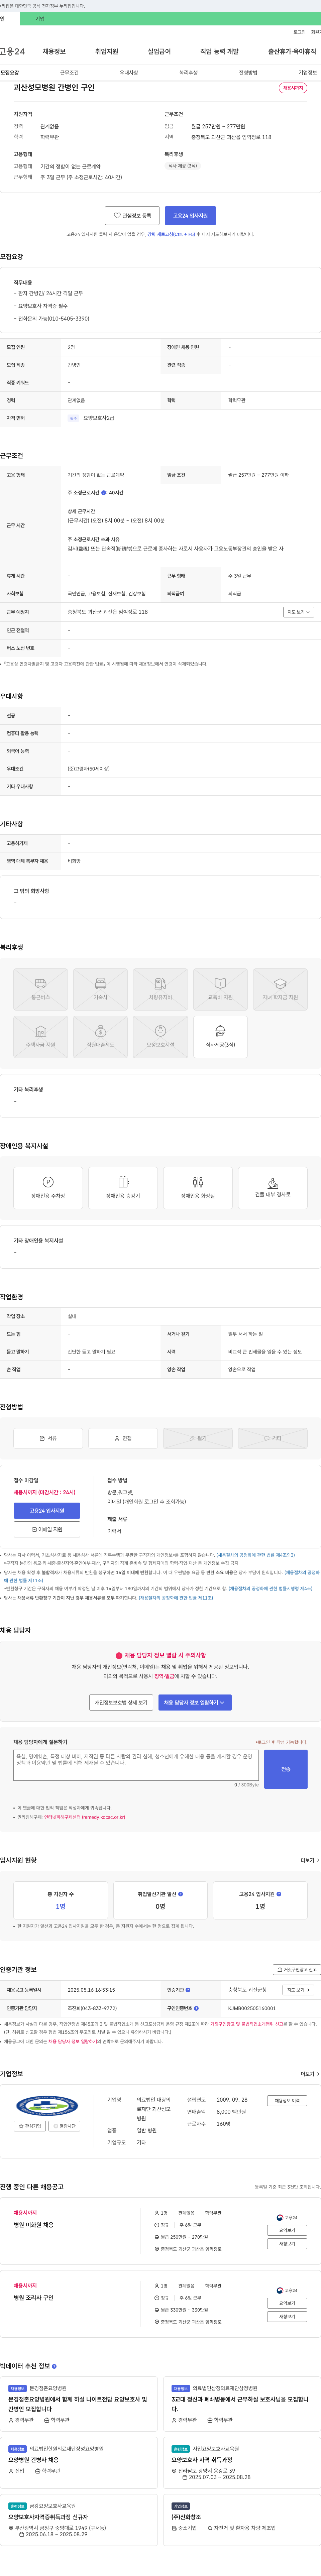Expand 채용 담당자 정보 열람하기 dropdown
Screen dimensions: 321x2576
(195, 1702)
